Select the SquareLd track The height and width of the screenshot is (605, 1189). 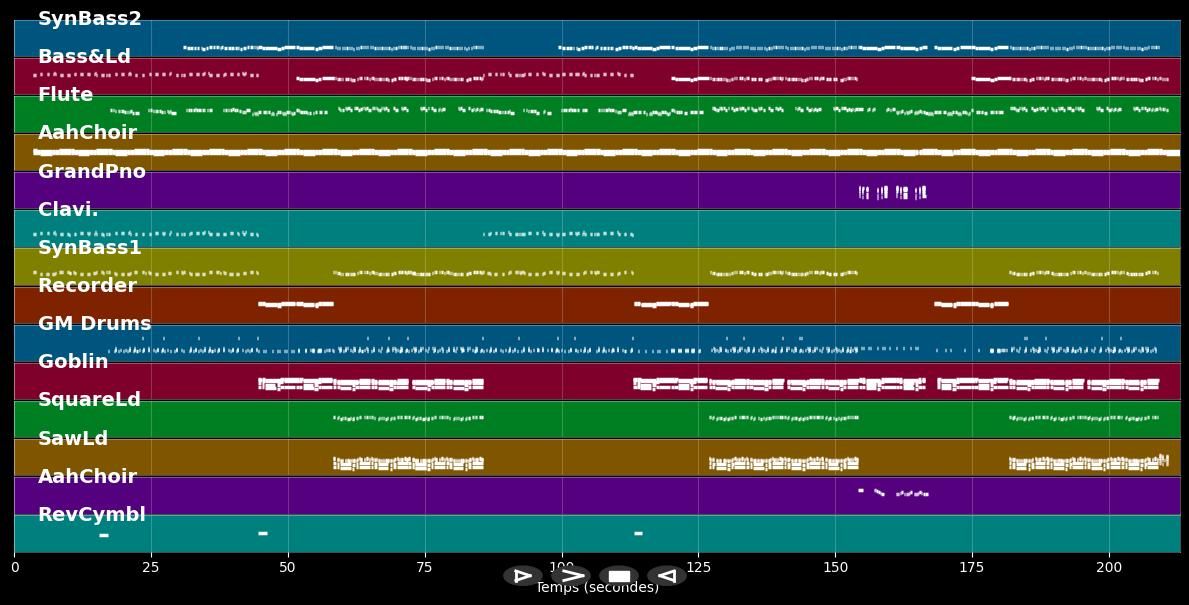coord(90,399)
